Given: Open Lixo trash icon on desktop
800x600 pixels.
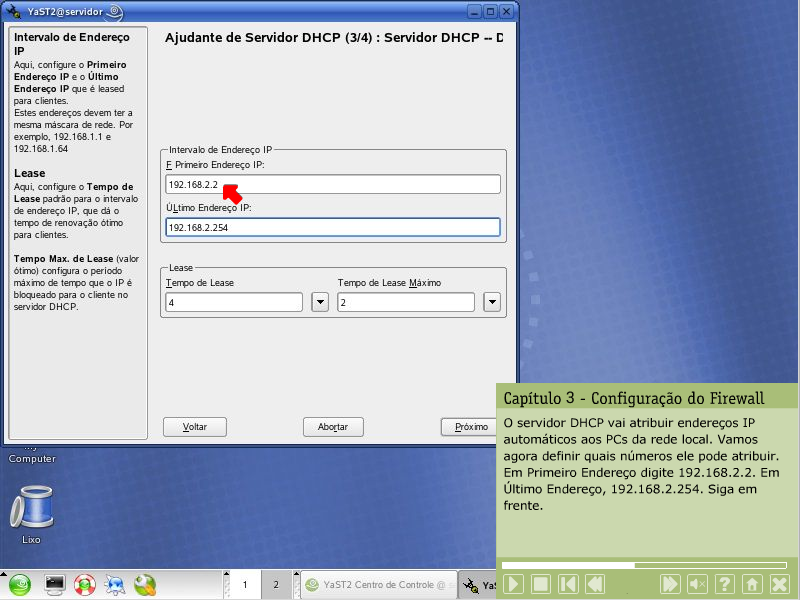Looking at the screenshot, I should pyautogui.click(x=31, y=508).
